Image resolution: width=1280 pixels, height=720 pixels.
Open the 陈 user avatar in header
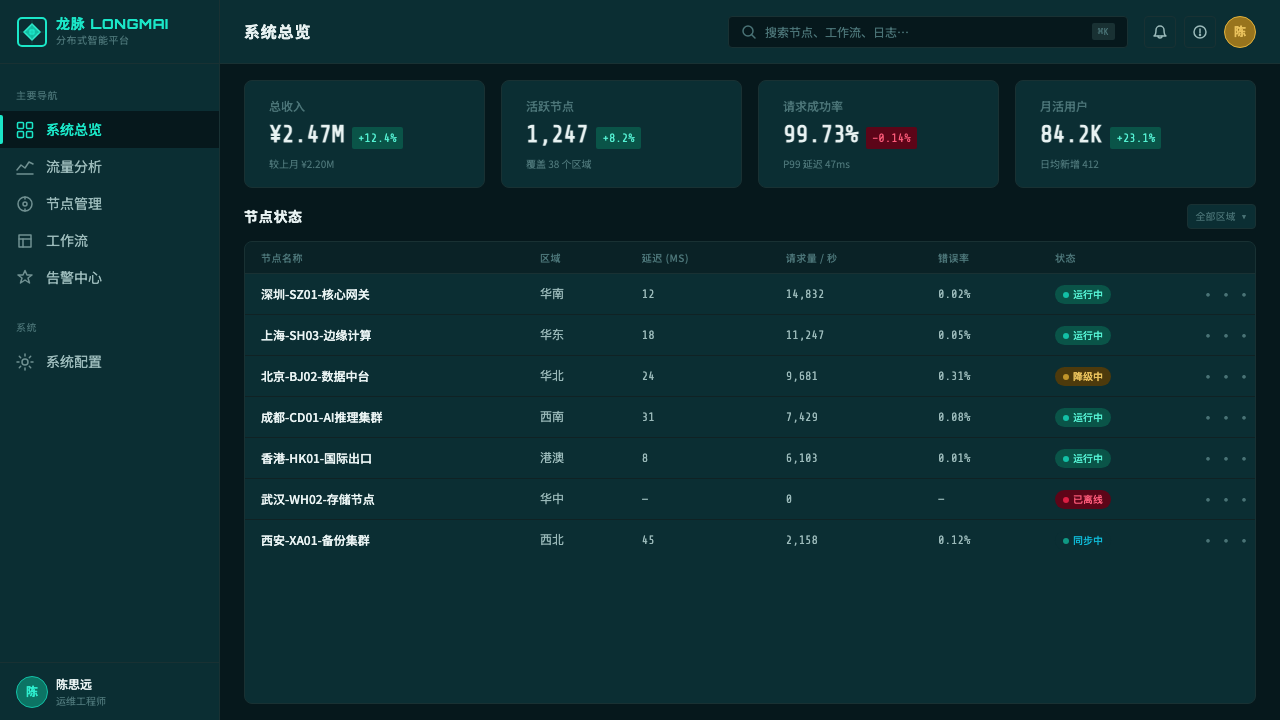pyautogui.click(x=1240, y=32)
